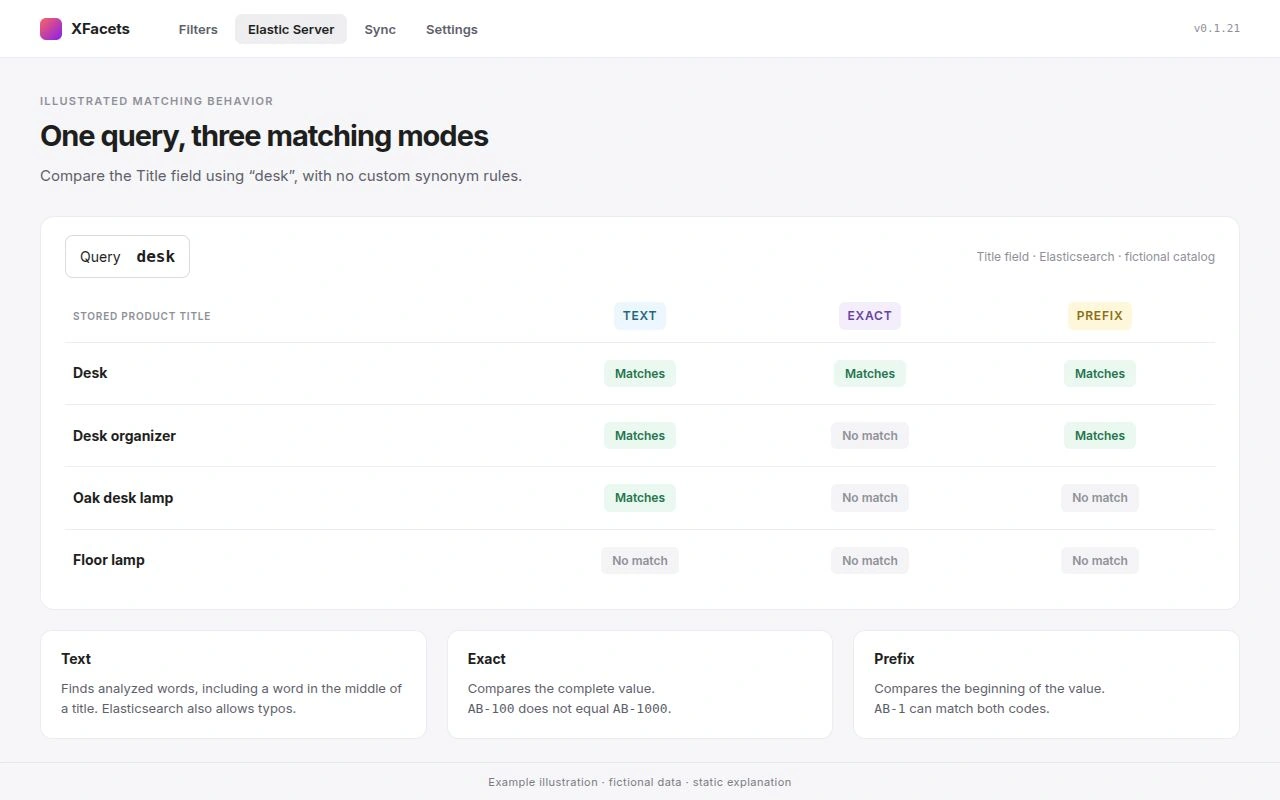Click the Exact explanation card heading
This screenshot has width=1280, height=800.
coord(487,659)
